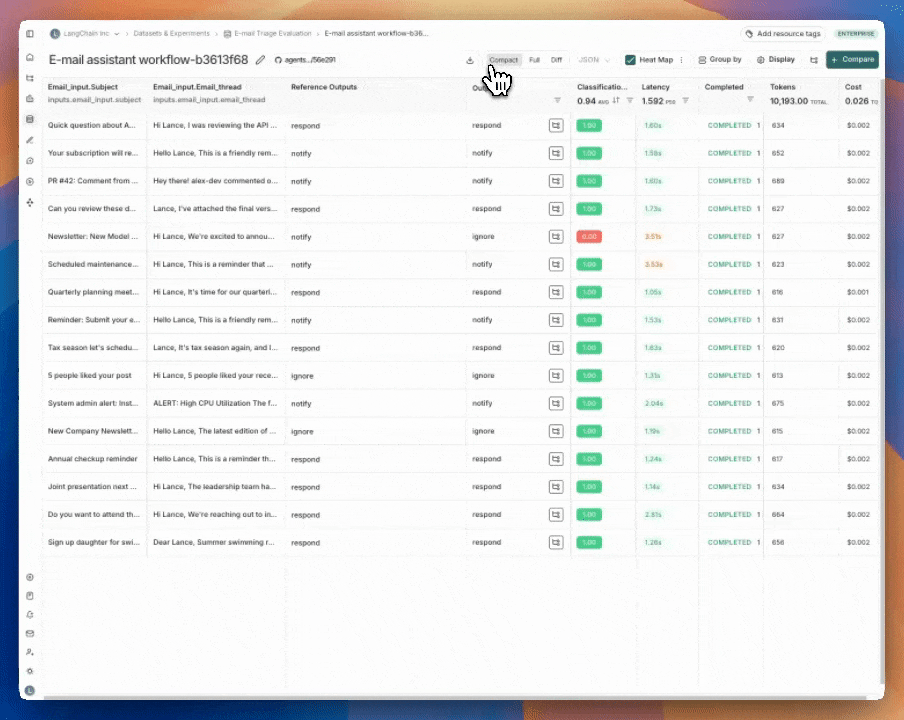Open trace icon for 'PR #42: Comment from' row
The height and width of the screenshot is (720, 904).
(556, 181)
